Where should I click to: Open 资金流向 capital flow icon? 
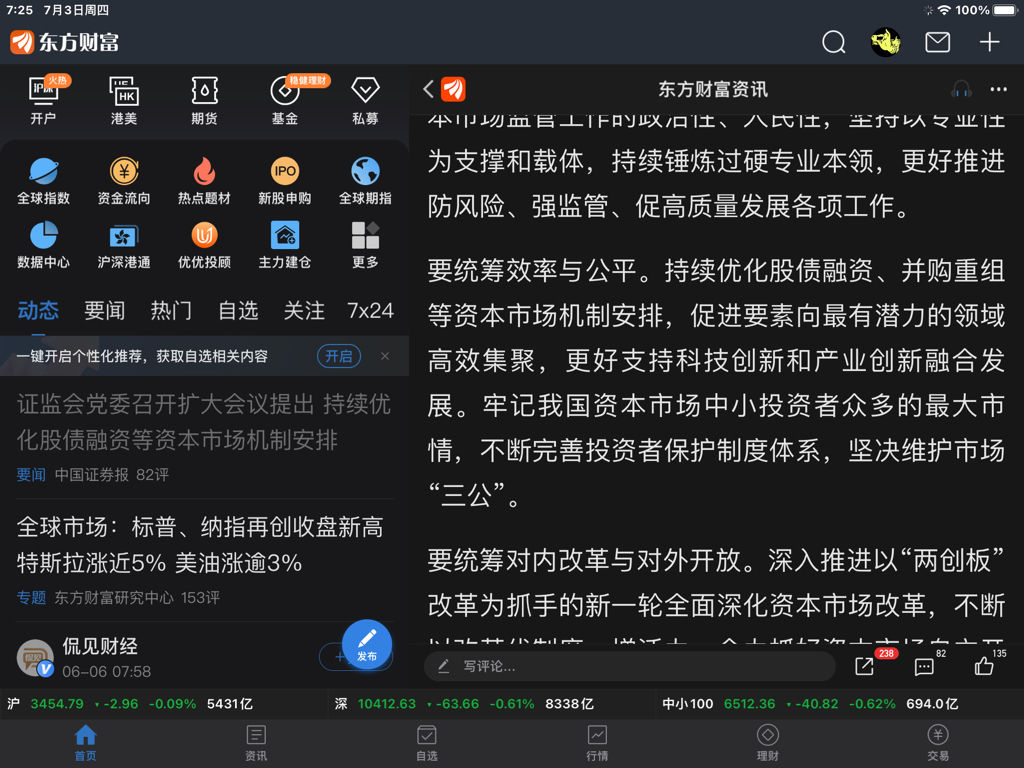124,181
